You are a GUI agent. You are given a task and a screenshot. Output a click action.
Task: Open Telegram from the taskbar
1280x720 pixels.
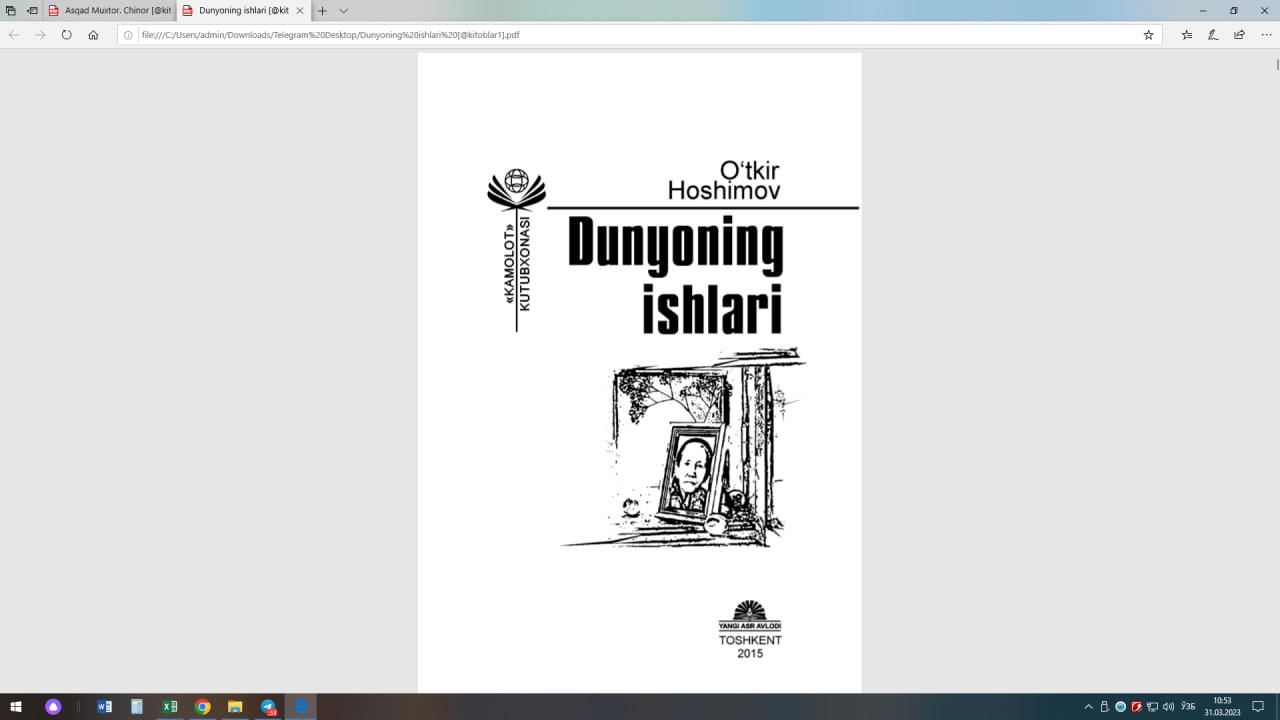coord(268,707)
